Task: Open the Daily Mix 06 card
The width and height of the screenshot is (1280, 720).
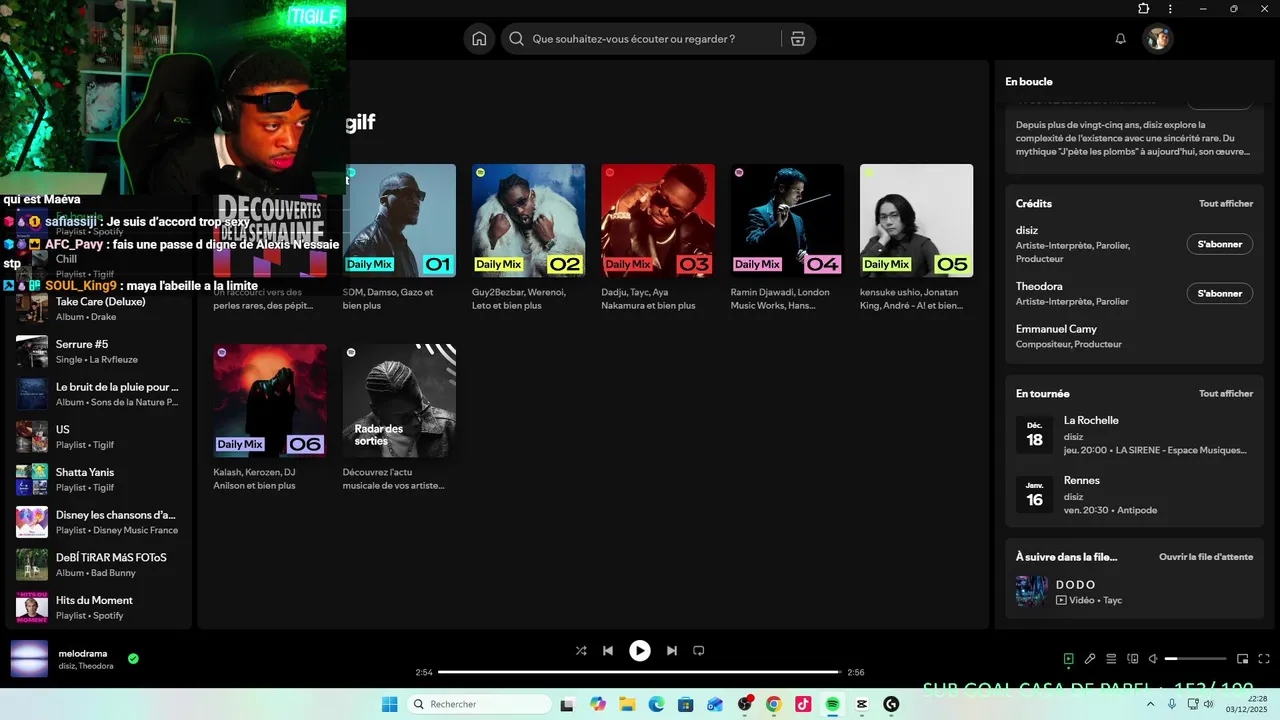Action: (270, 418)
